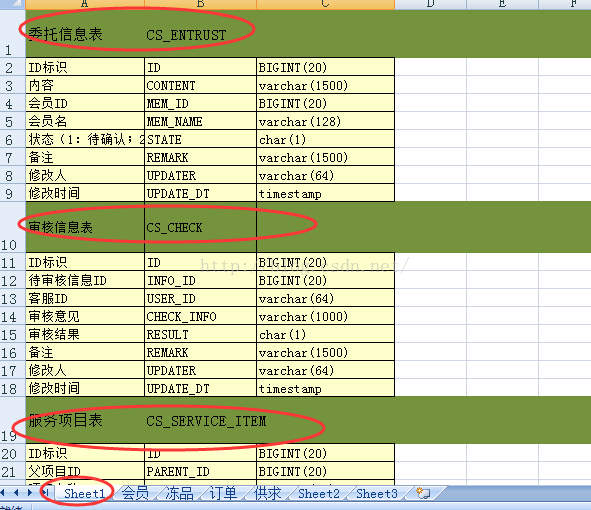Select UPDATER cell in row 17
Image resolution: width=591 pixels, height=510 pixels.
pyautogui.click(x=200, y=370)
